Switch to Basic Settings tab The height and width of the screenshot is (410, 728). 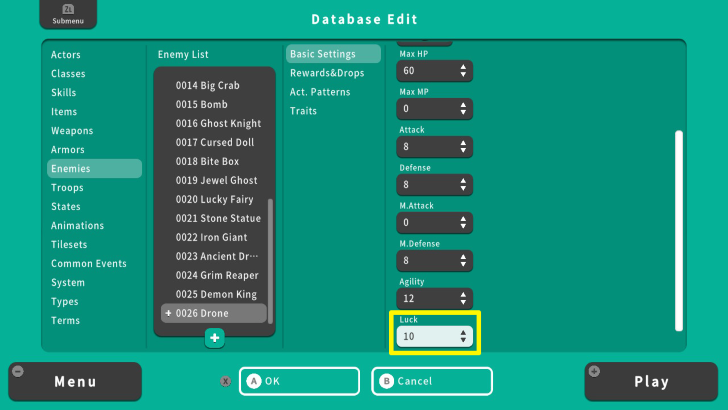click(x=333, y=54)
